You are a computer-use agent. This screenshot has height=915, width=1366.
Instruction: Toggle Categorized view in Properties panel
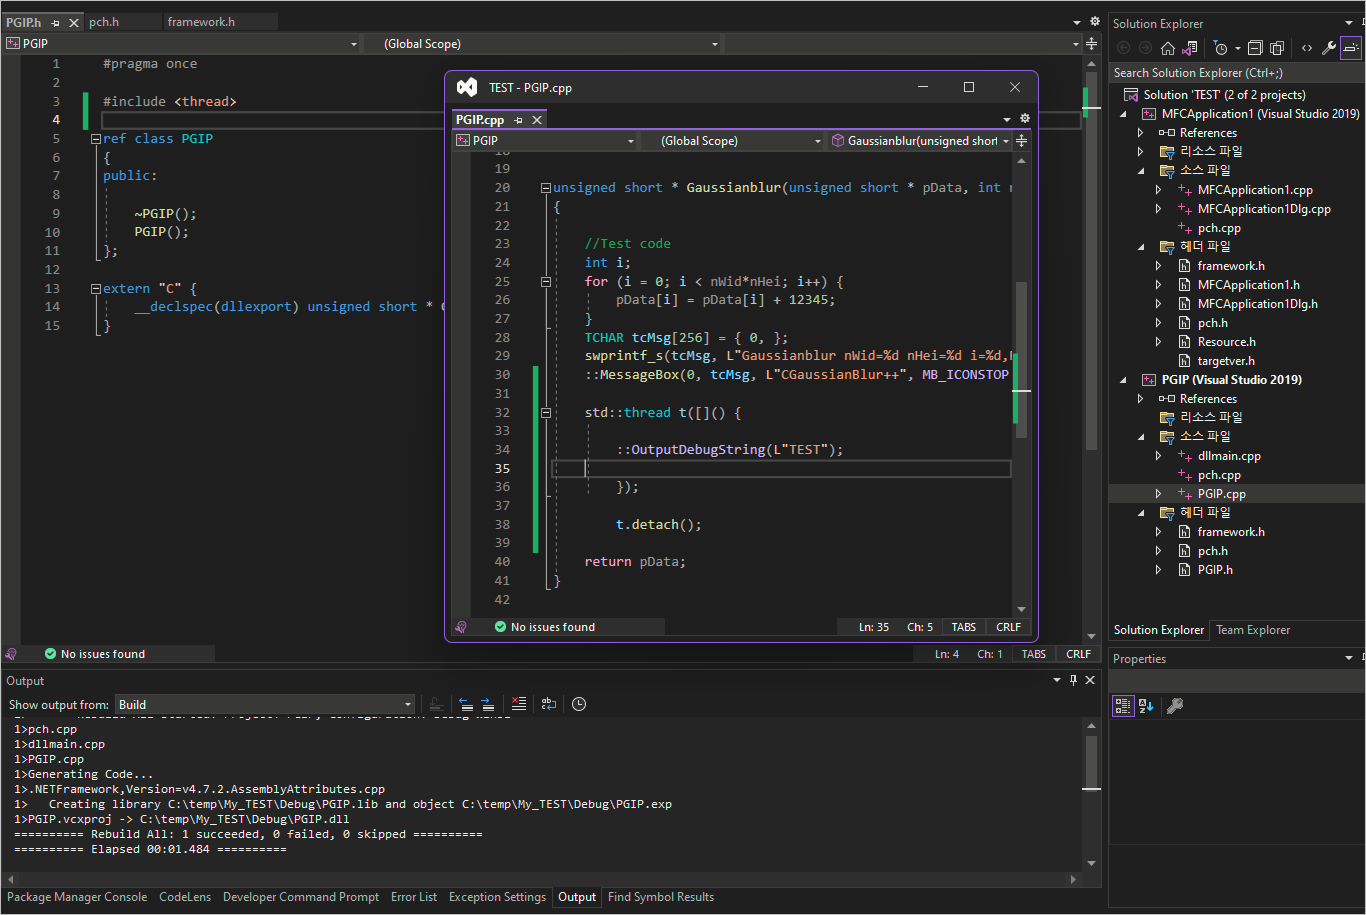[x=1123, y=706]
